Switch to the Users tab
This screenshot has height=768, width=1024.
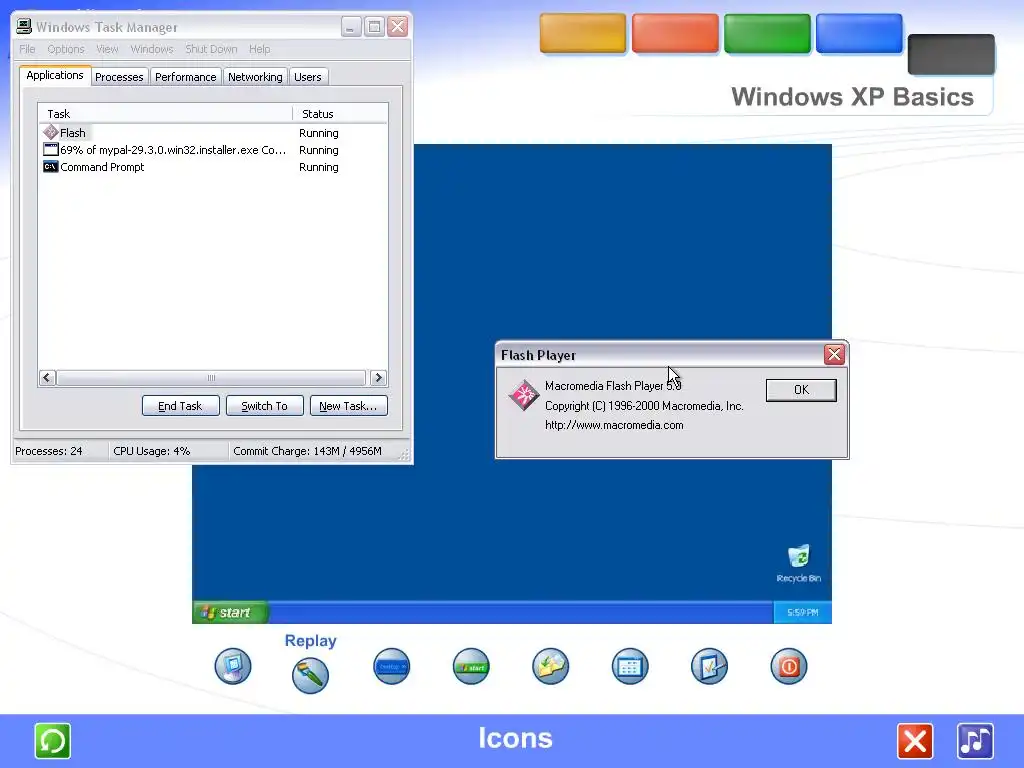coord(308,76)
